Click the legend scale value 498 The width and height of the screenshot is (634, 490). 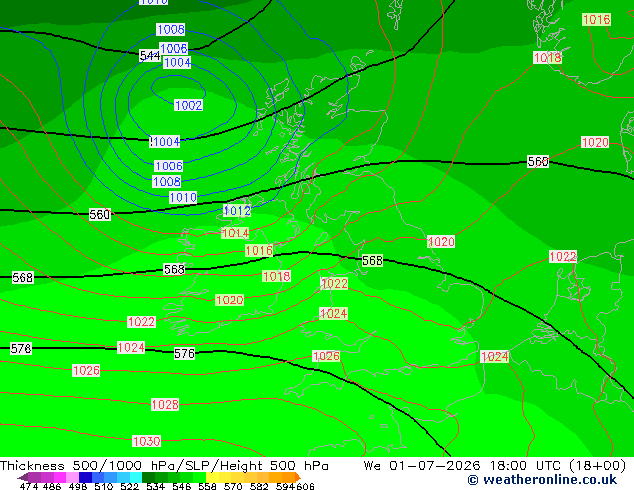click(78, 486)
